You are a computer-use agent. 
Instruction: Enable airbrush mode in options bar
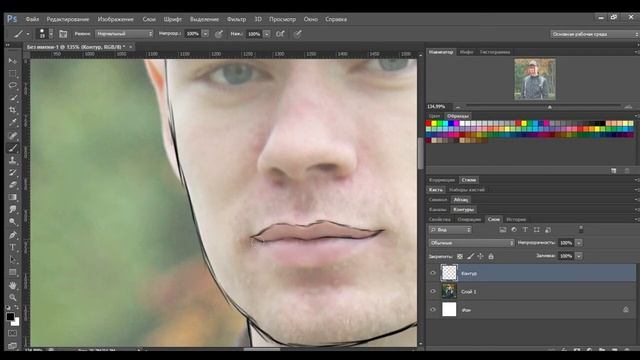click(x=280, y=34)
